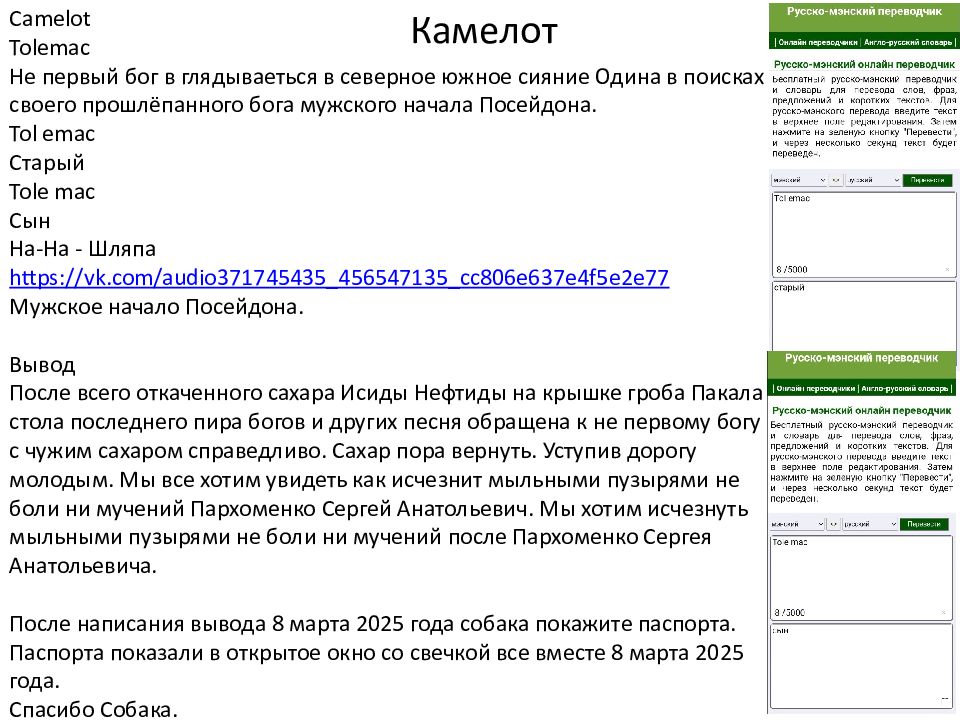Image resolution: width=960 pixels, height=720 pixels.
Task: Open target language dropdown in the Tole mac translator
Action: coord(870,524)
